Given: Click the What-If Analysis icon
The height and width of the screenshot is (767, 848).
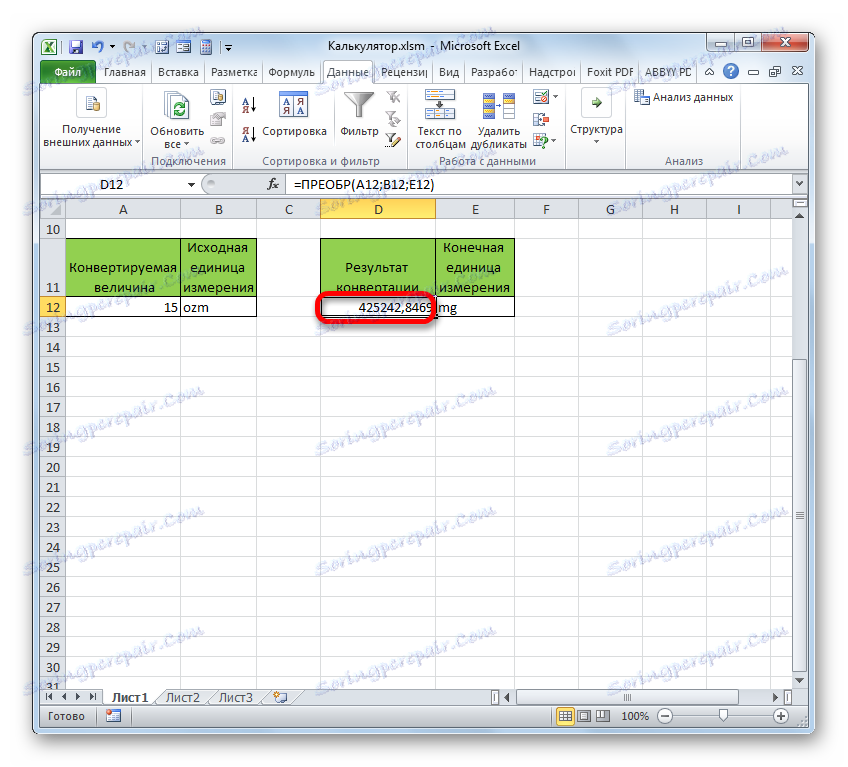Looking at the screenshot, I should (540, 141).
